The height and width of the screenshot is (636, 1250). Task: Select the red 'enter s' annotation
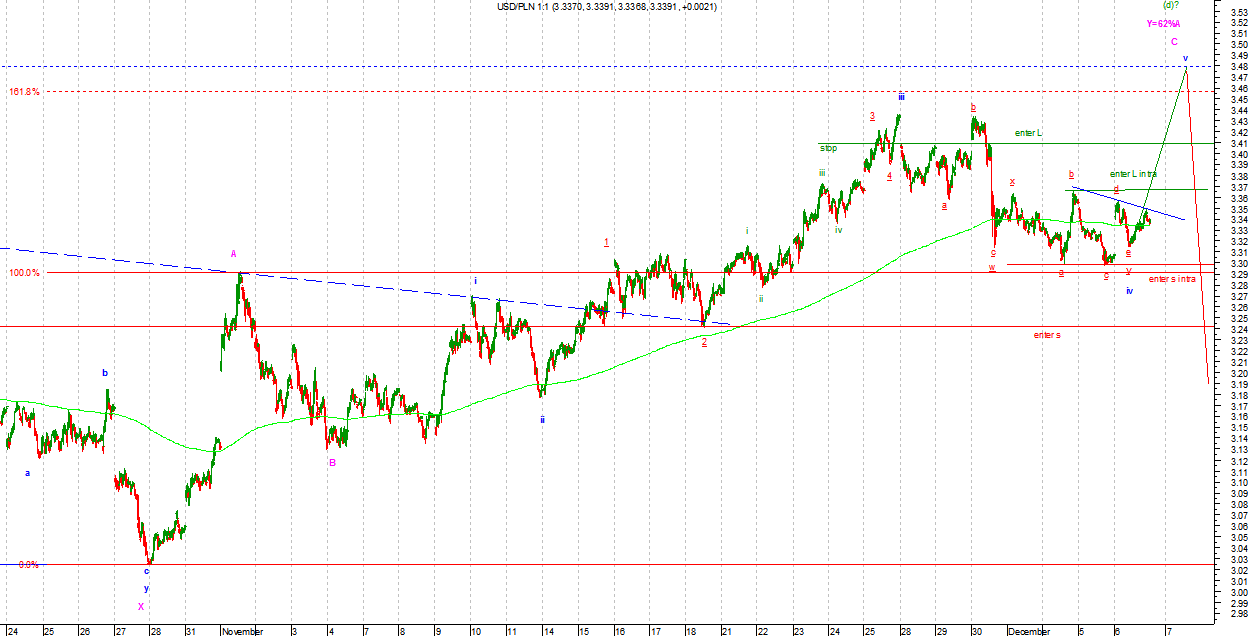[1047, 334]
